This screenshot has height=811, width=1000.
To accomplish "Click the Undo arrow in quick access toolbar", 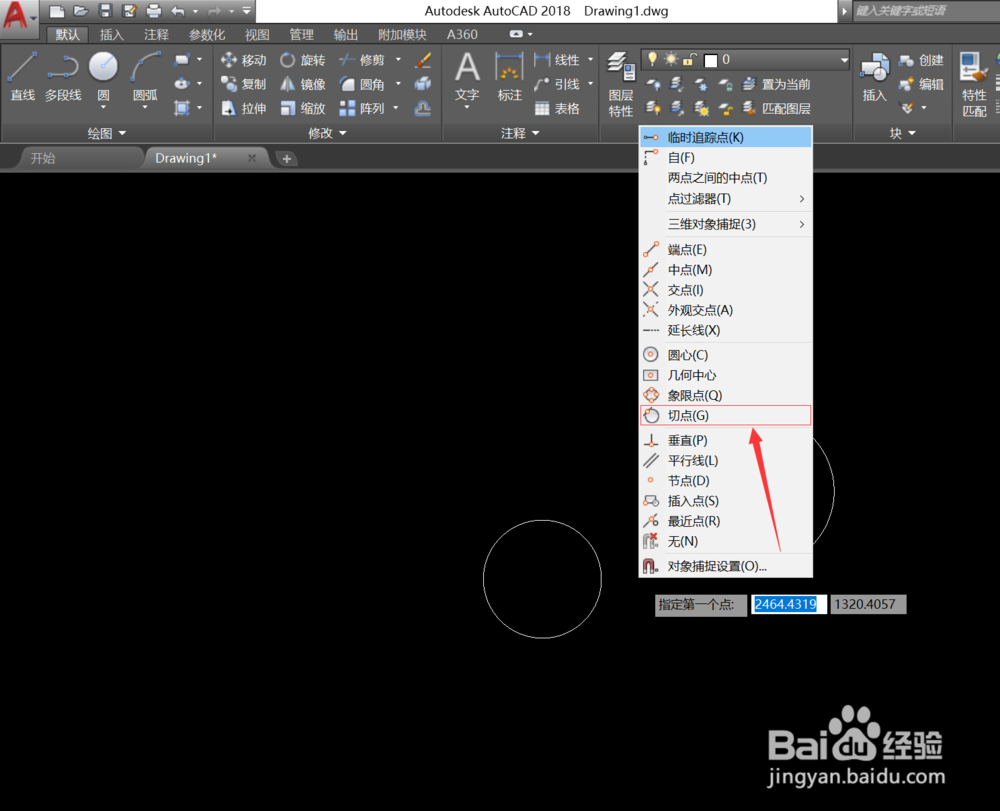I will [x=178, y=11].
